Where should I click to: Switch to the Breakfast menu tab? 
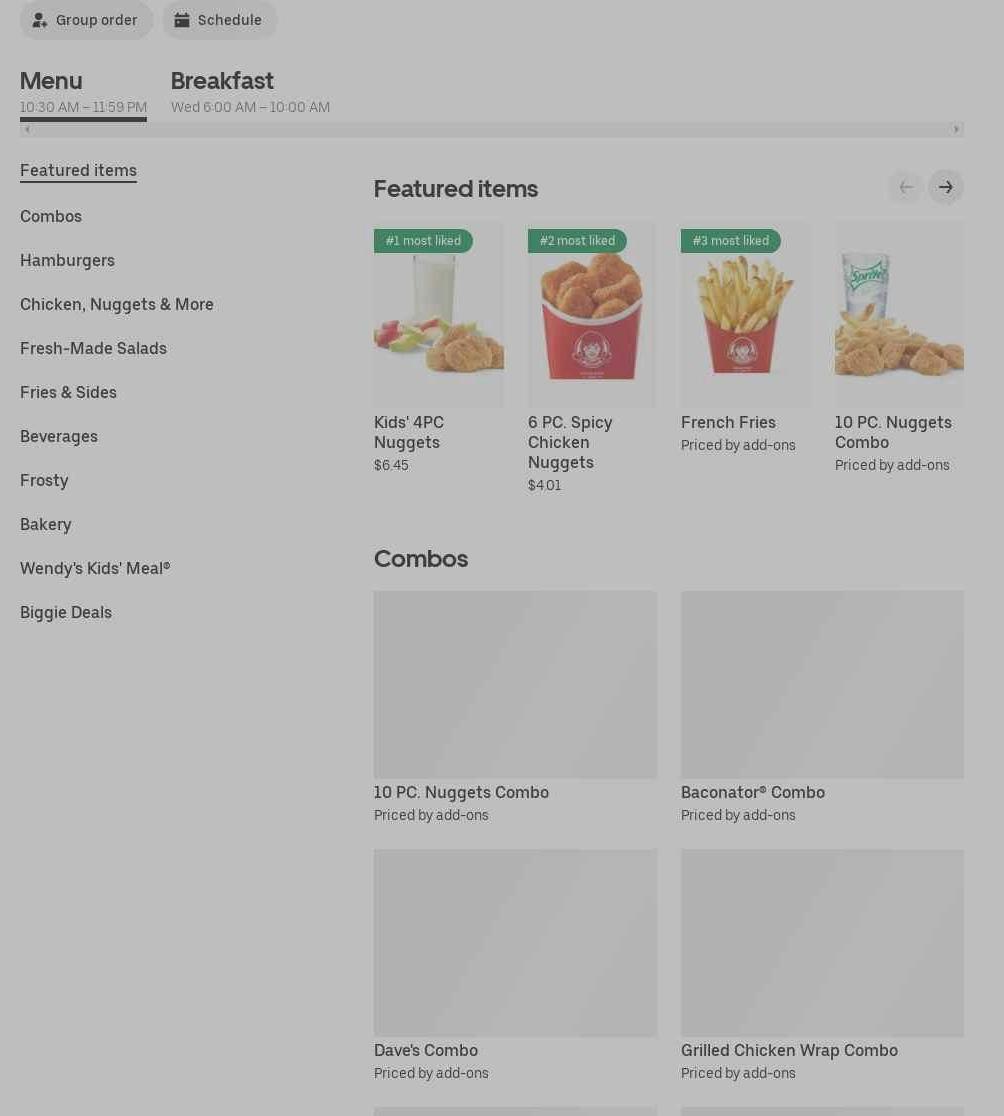pyautogui.click(x=250, y=92)
